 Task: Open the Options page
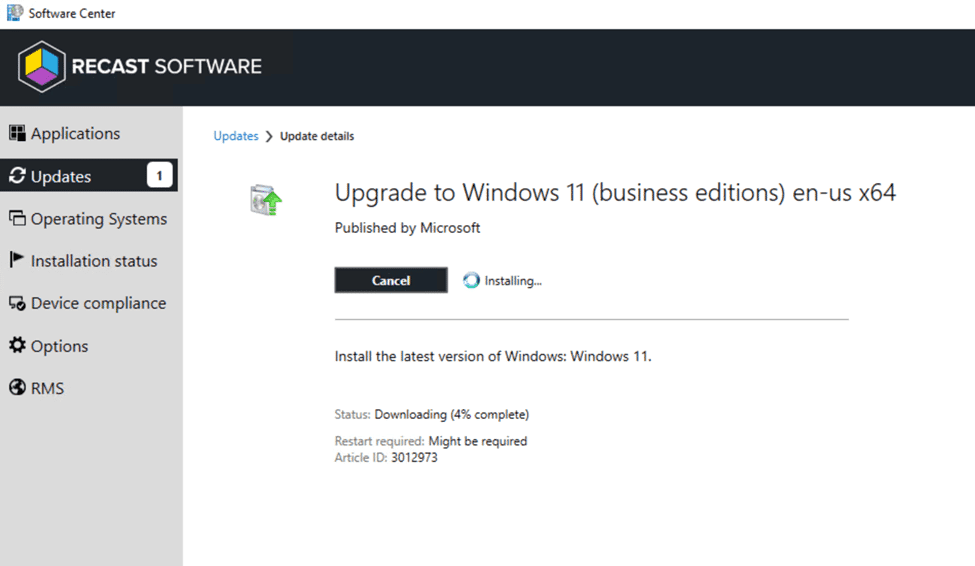59,346
